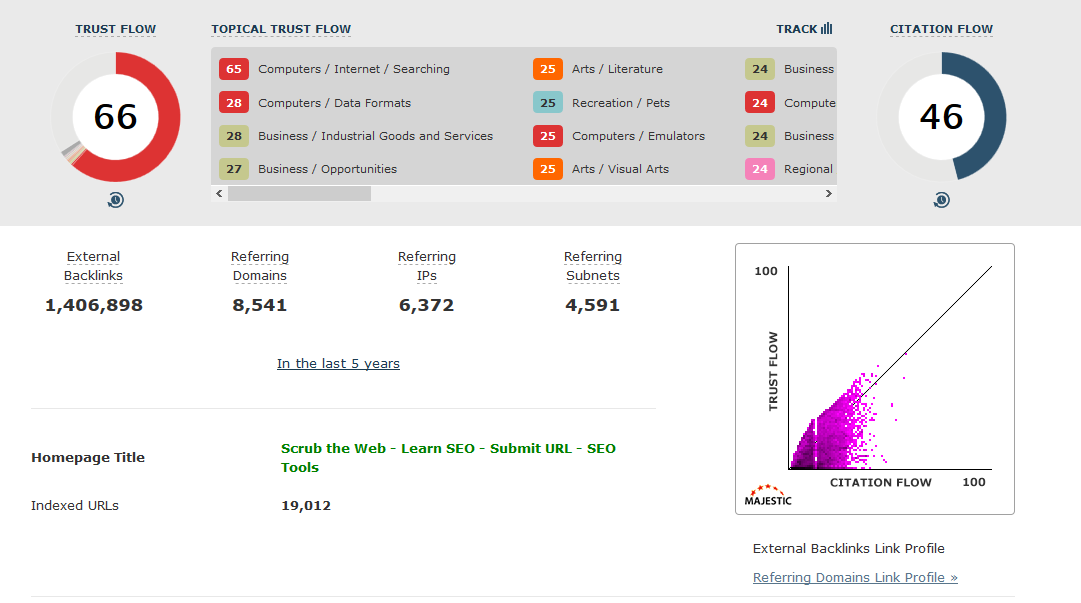Select the red 28 badge for Data Formats
The height and width of the screenshot is (603, 1081).
tap(234, 103)
